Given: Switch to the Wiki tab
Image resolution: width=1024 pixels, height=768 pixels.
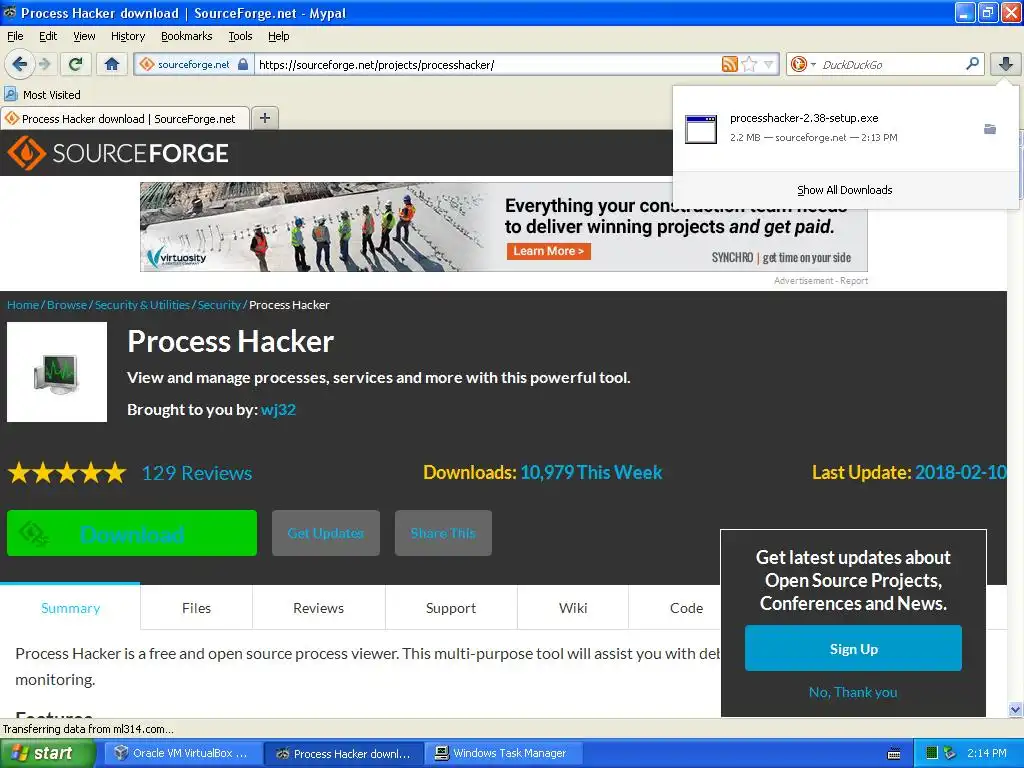Looking at the screenshot, I should point(573,607).
